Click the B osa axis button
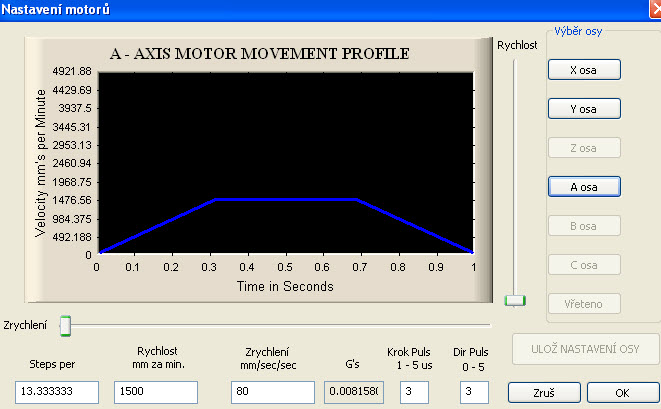The height and width of the screenshot is (409, 661). [x=584, y=226]
